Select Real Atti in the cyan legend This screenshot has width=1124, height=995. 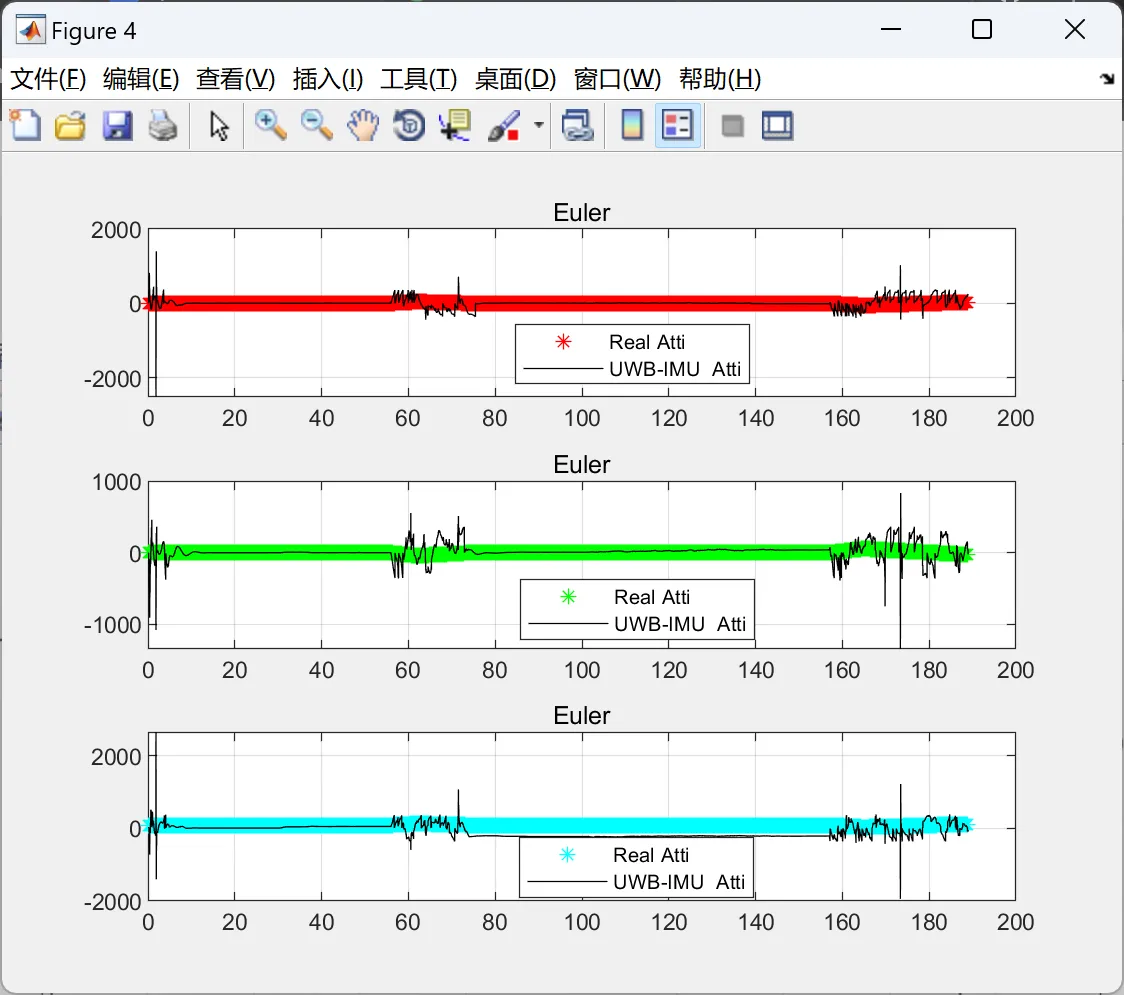tap(650, 855)
